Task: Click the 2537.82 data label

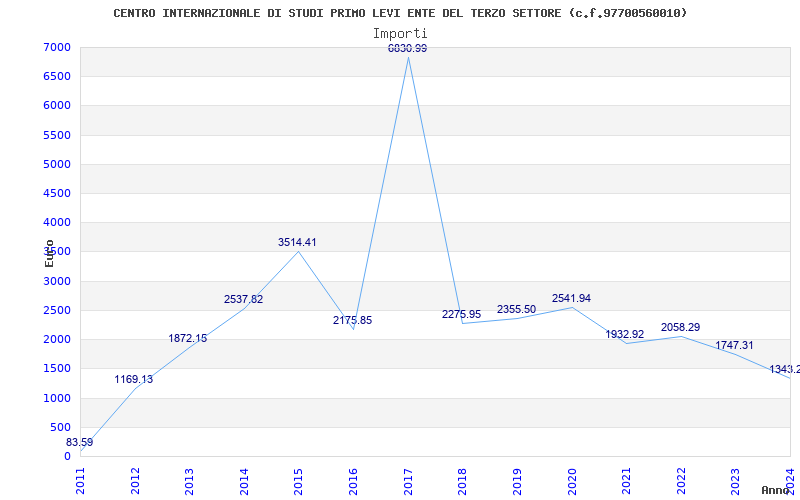Action: 243,299
